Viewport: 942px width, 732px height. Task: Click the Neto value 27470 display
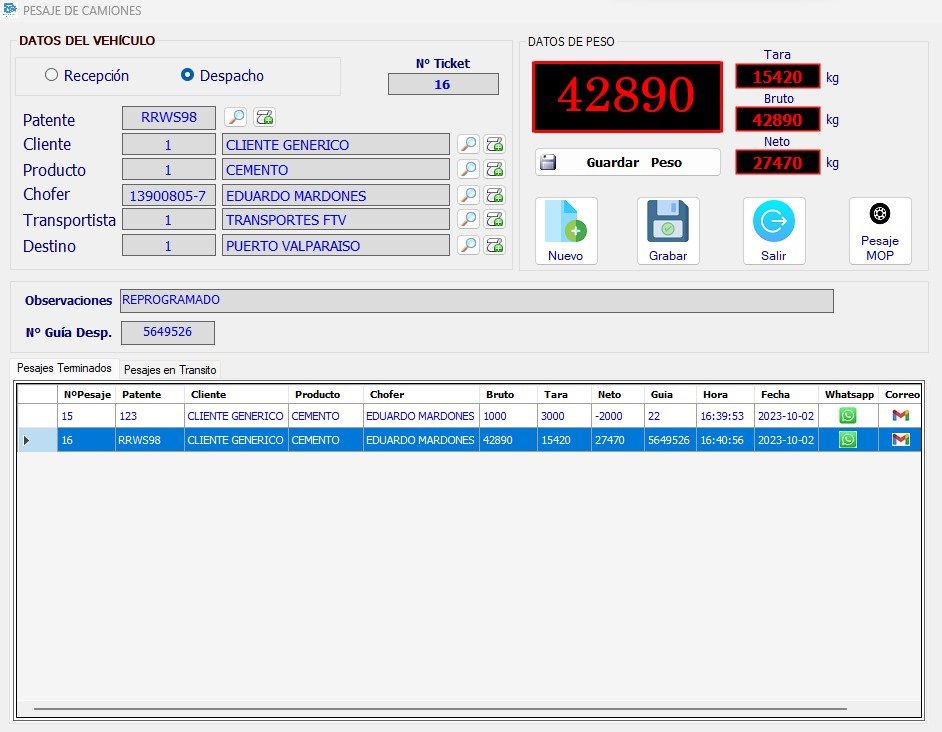click(777, 163)
